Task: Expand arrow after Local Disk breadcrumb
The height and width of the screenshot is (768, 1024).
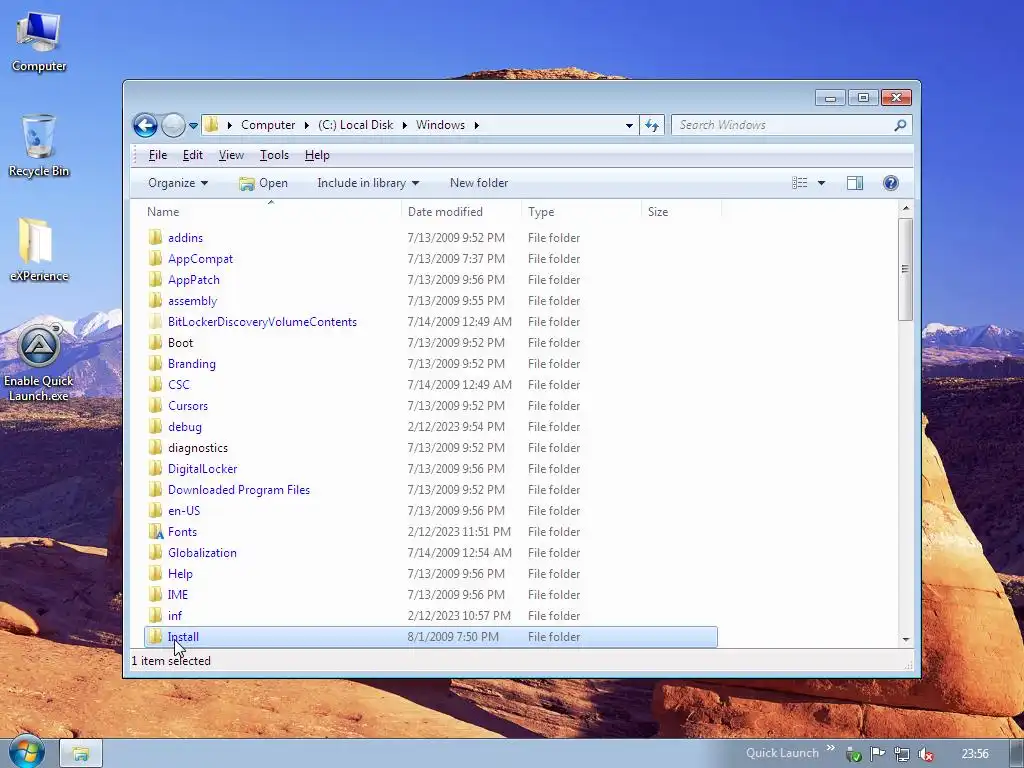Action: (x=404, y=125)
